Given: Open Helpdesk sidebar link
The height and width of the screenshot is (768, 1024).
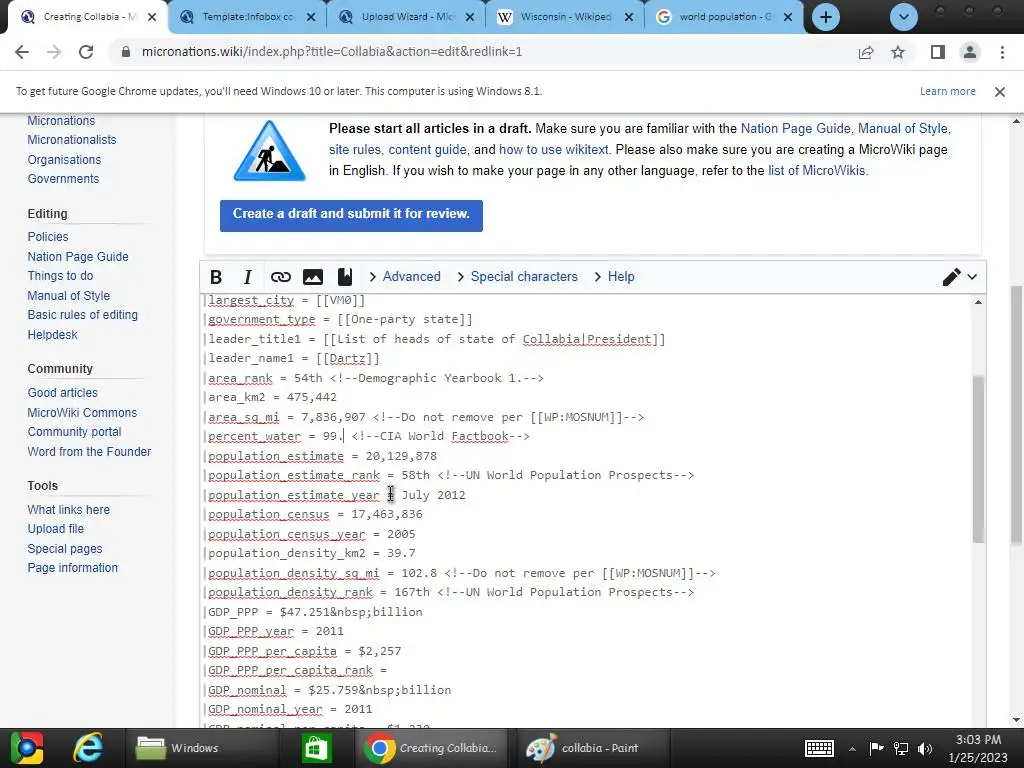Looking at the screenshot, I should pyautogui.click(x=52, y=334).
